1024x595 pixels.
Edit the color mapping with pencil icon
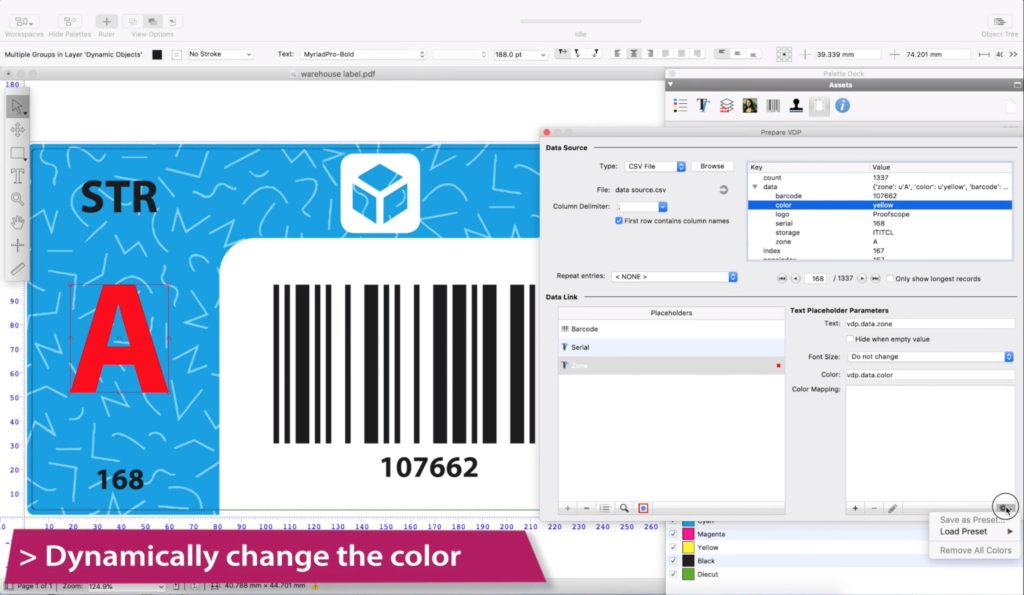[893, 508]
